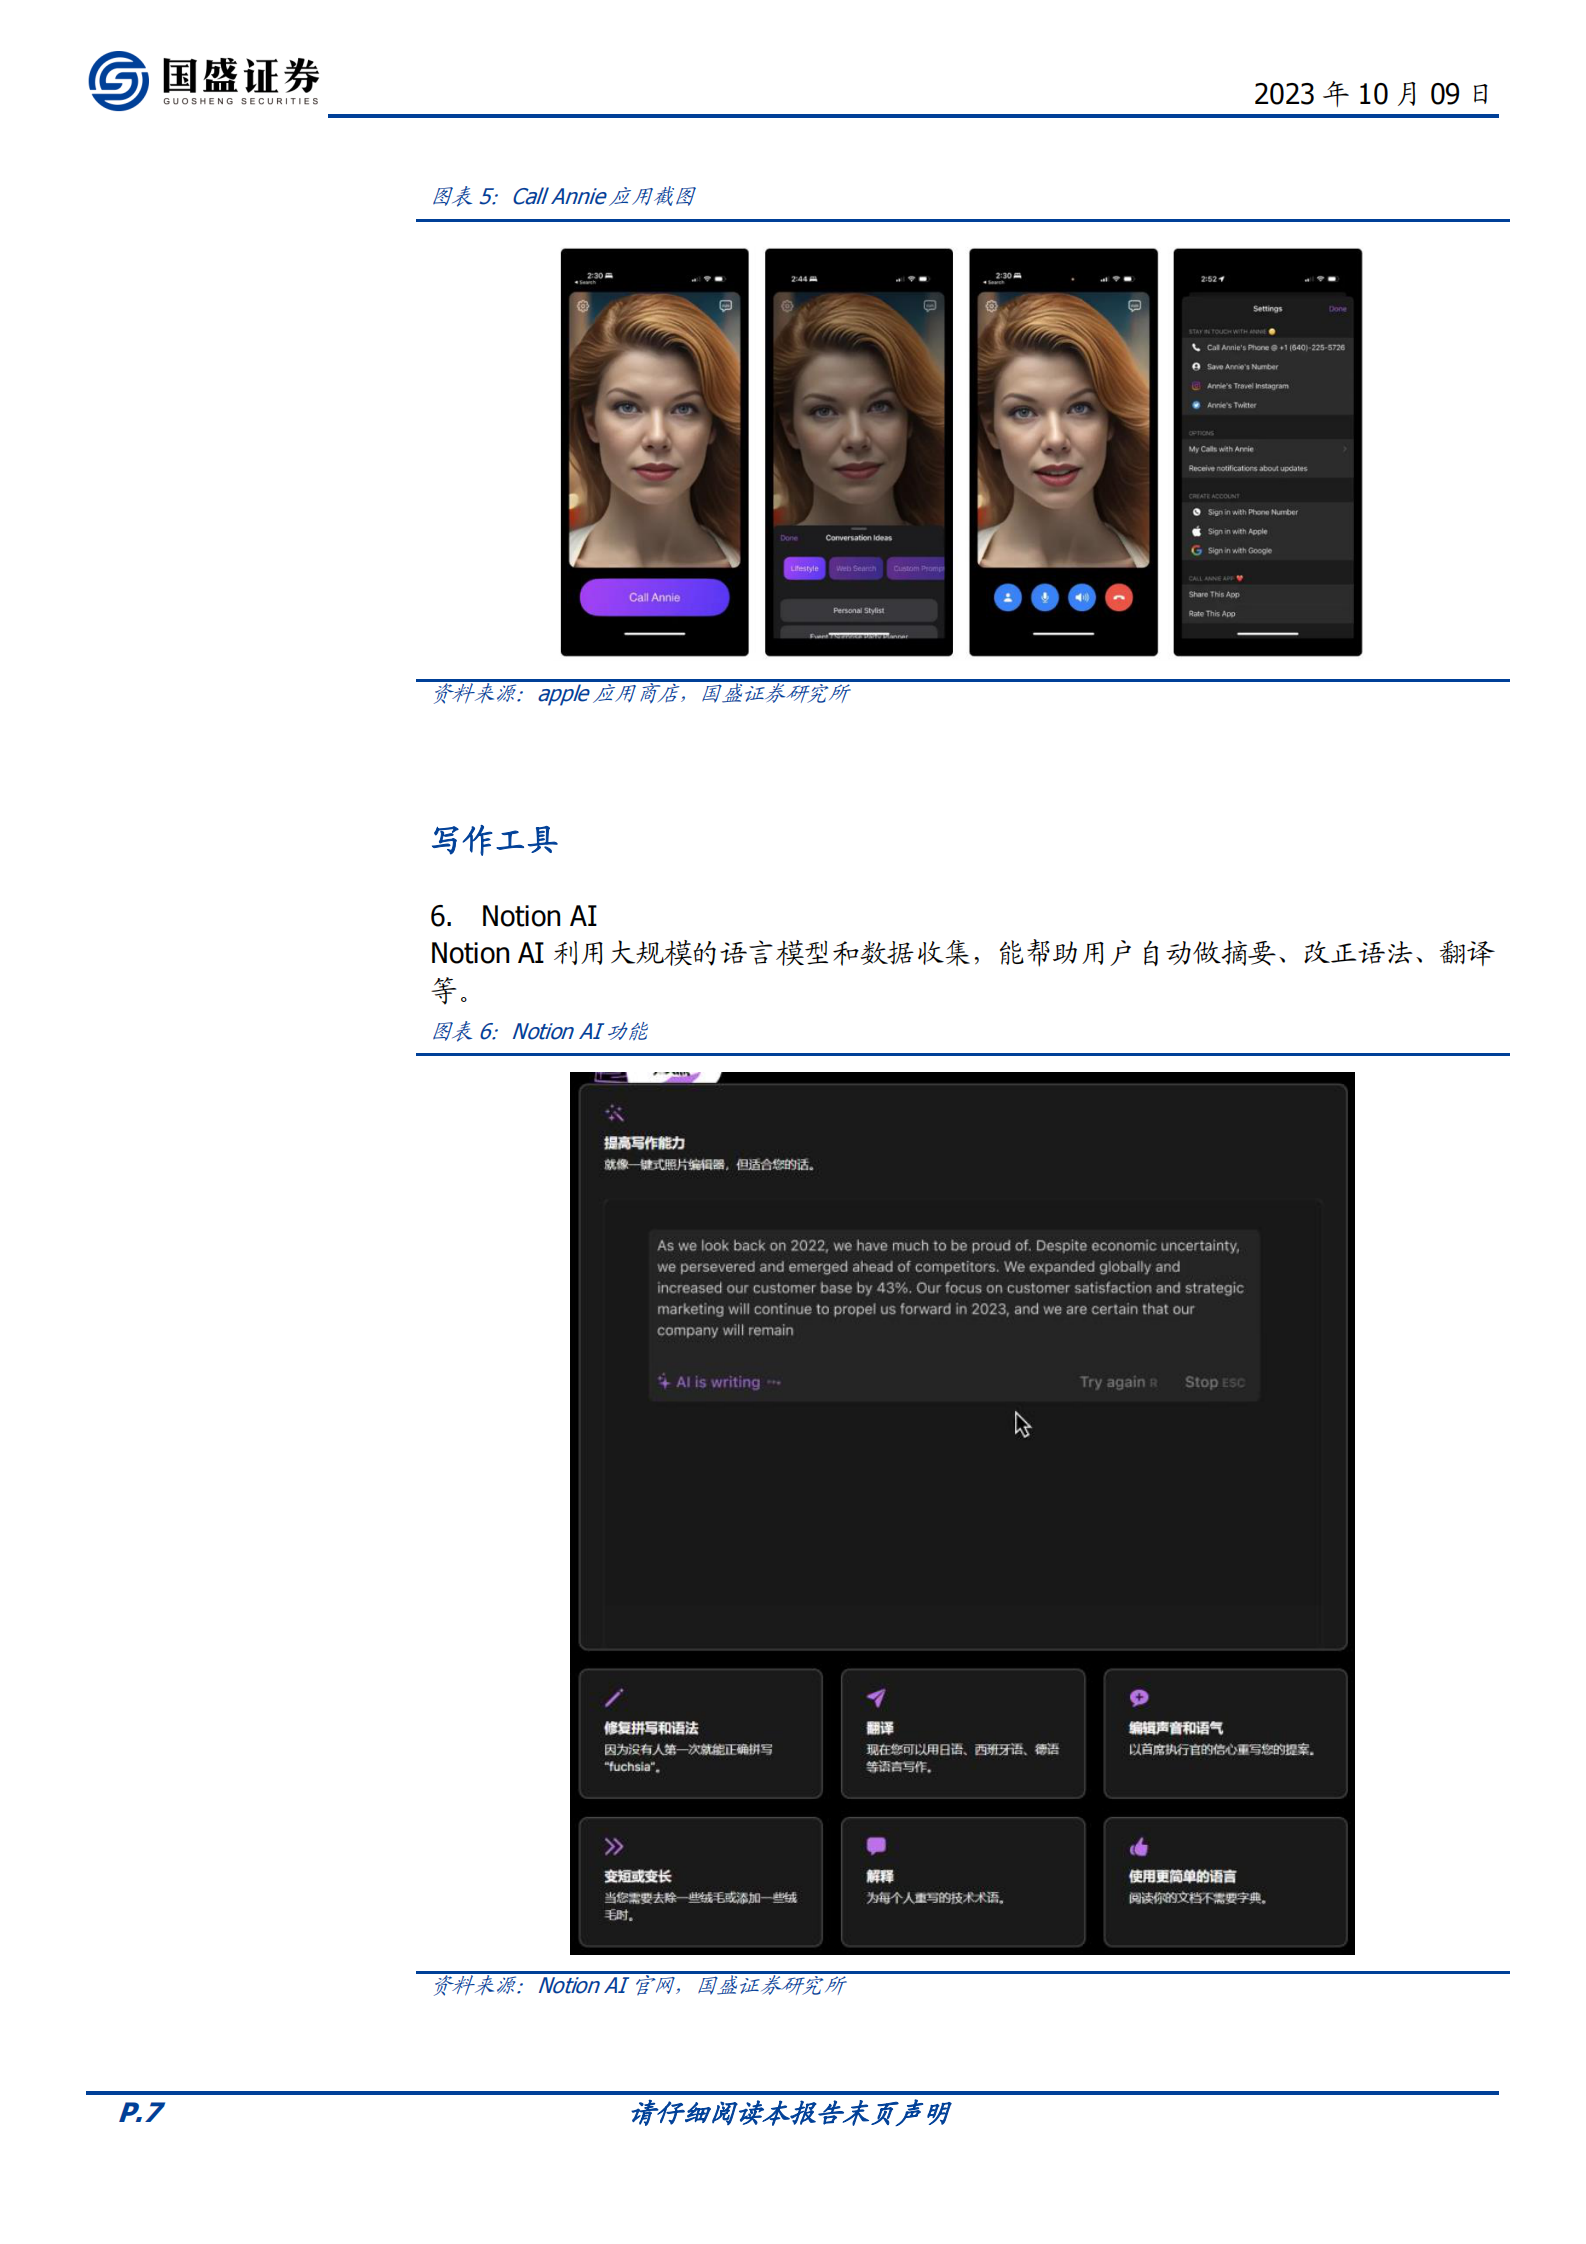This screenshot has height=2244, width=1586.
Task: Click the magic wand icon above 提高写作能力
Action: coord(614,1113)
